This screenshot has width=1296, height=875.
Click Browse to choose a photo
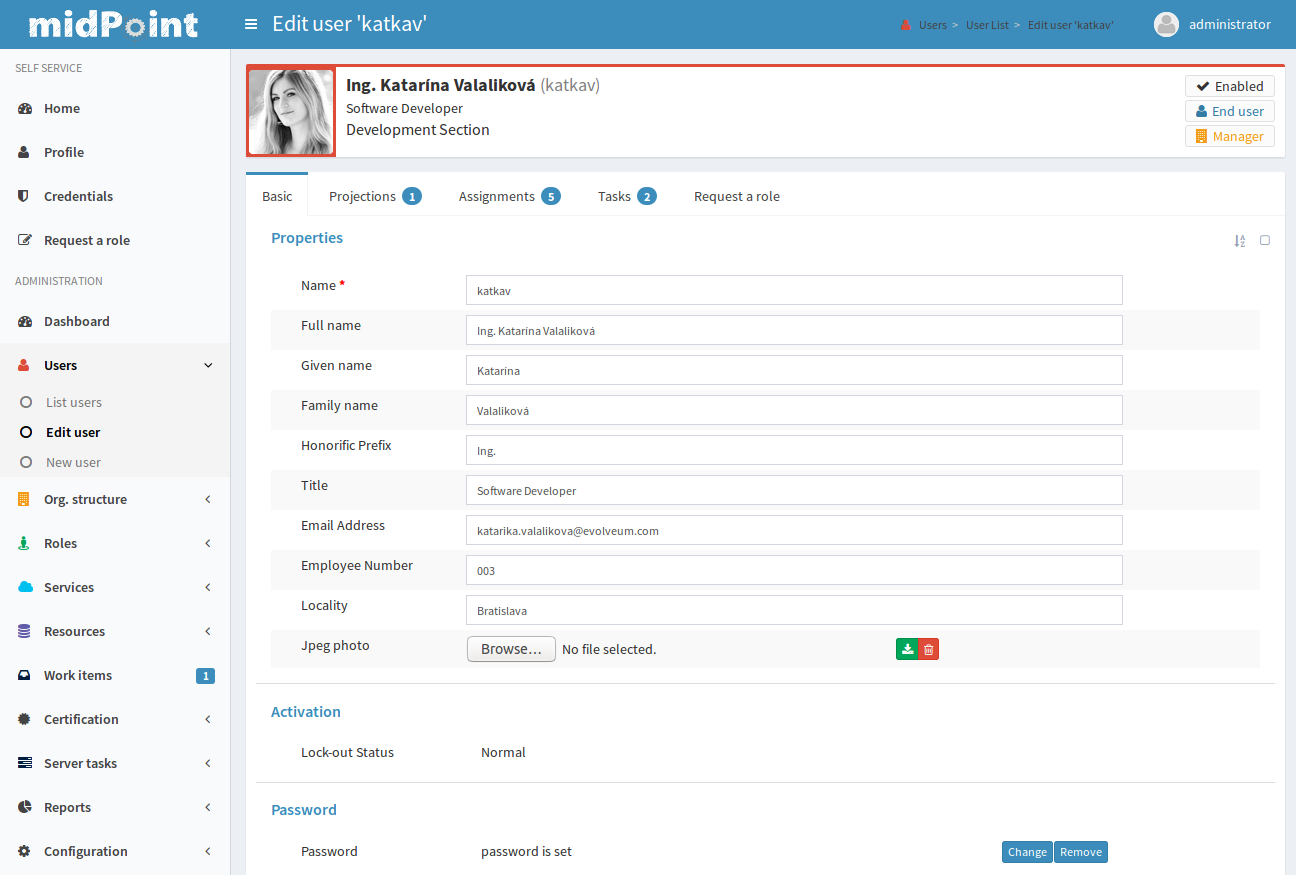[x=511, y=650]
